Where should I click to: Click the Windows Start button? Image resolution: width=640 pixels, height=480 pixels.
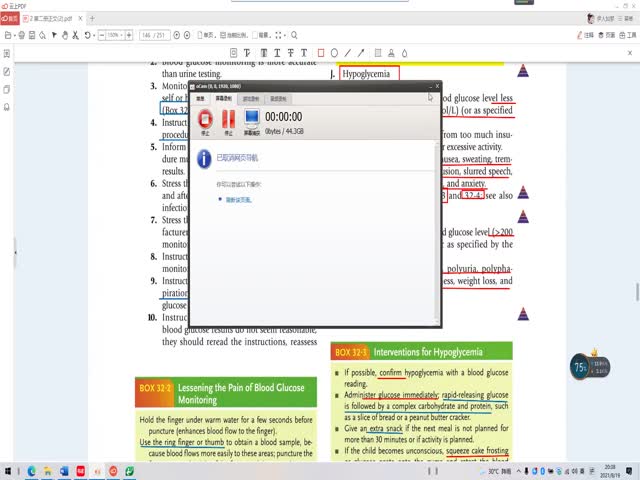pos(10,470)
